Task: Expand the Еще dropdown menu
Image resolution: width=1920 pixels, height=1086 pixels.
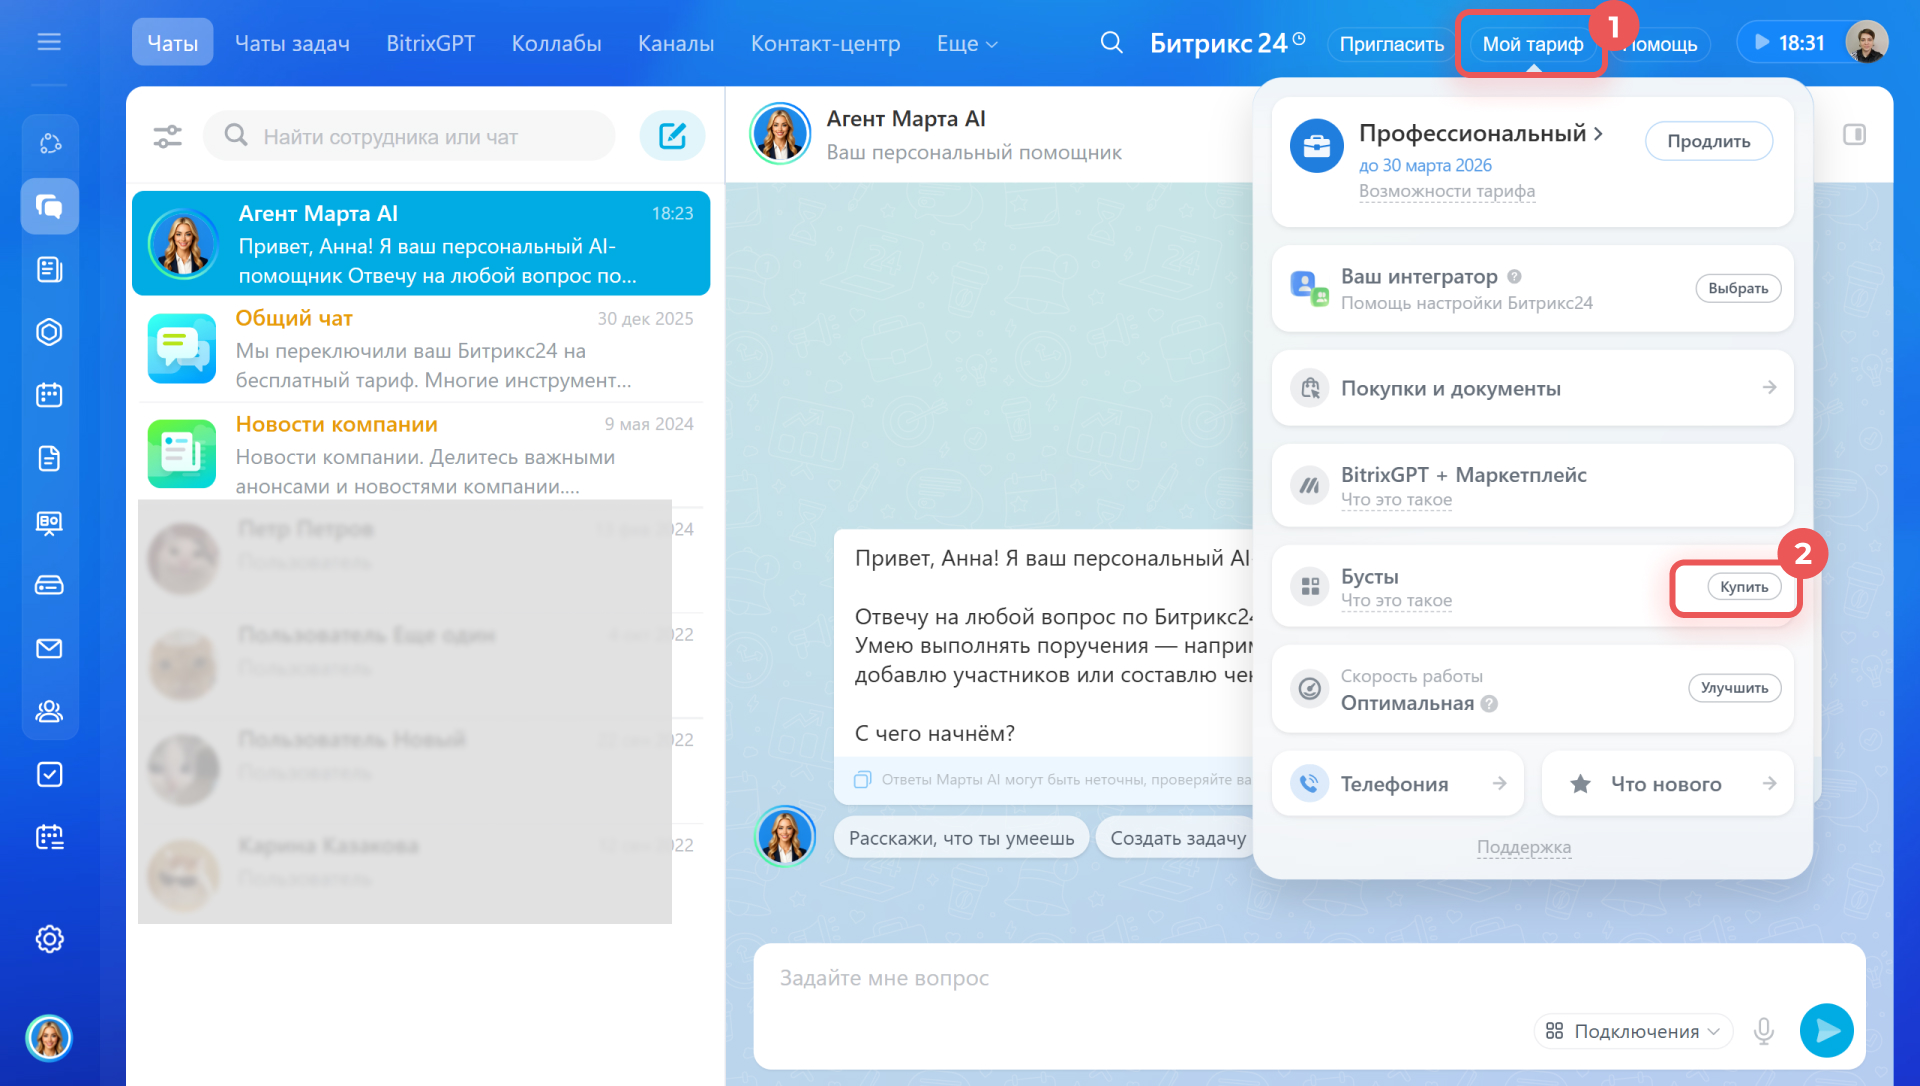Action: (966, 44)
